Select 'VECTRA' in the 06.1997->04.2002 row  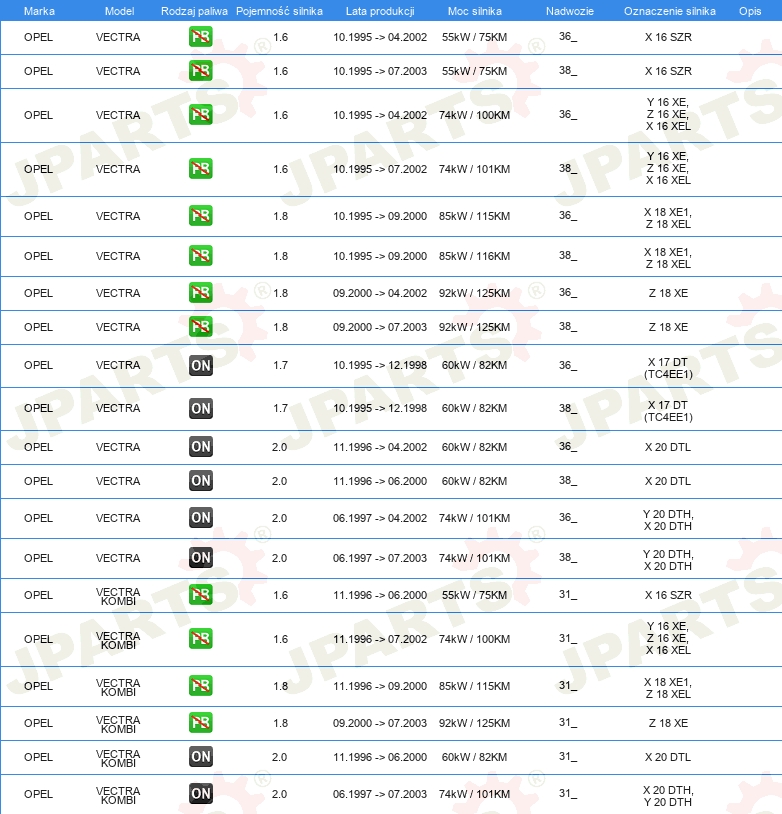[118, 518]
